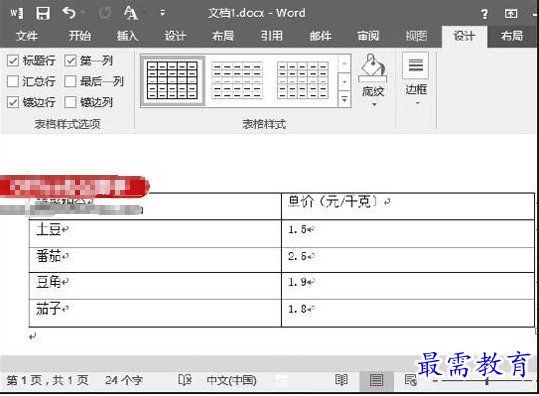The image size is (539, 396).
Task: Click the Word application icon in the title bar
Action: [16, 13]
